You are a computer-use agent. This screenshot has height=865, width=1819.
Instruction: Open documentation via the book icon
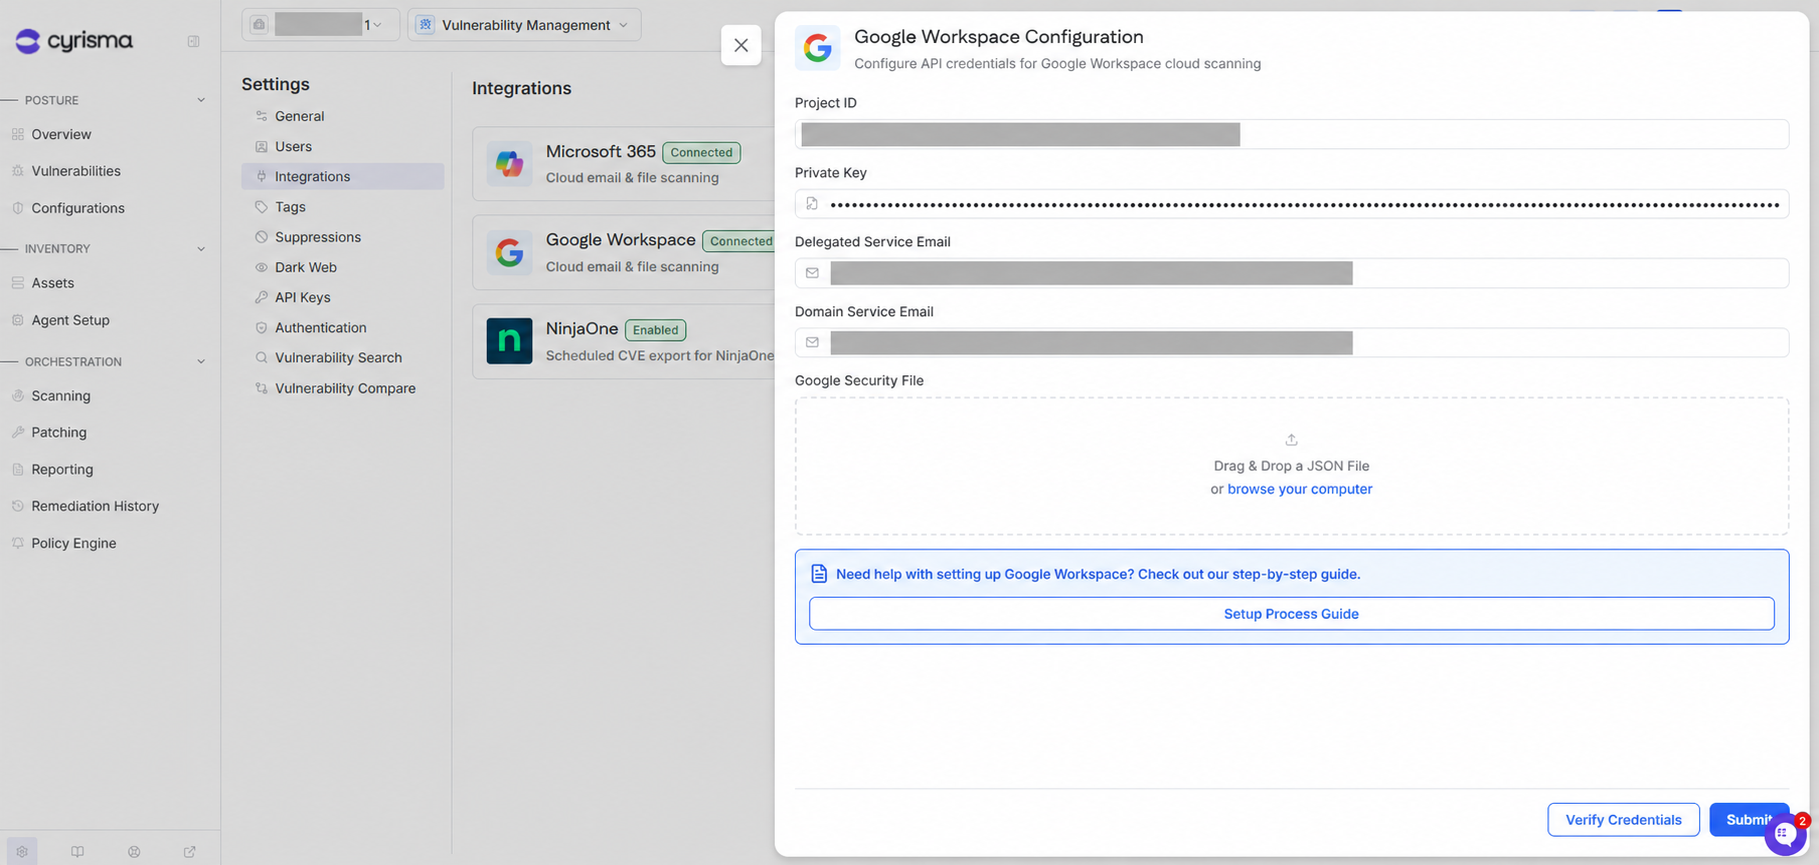click(78, 852)
